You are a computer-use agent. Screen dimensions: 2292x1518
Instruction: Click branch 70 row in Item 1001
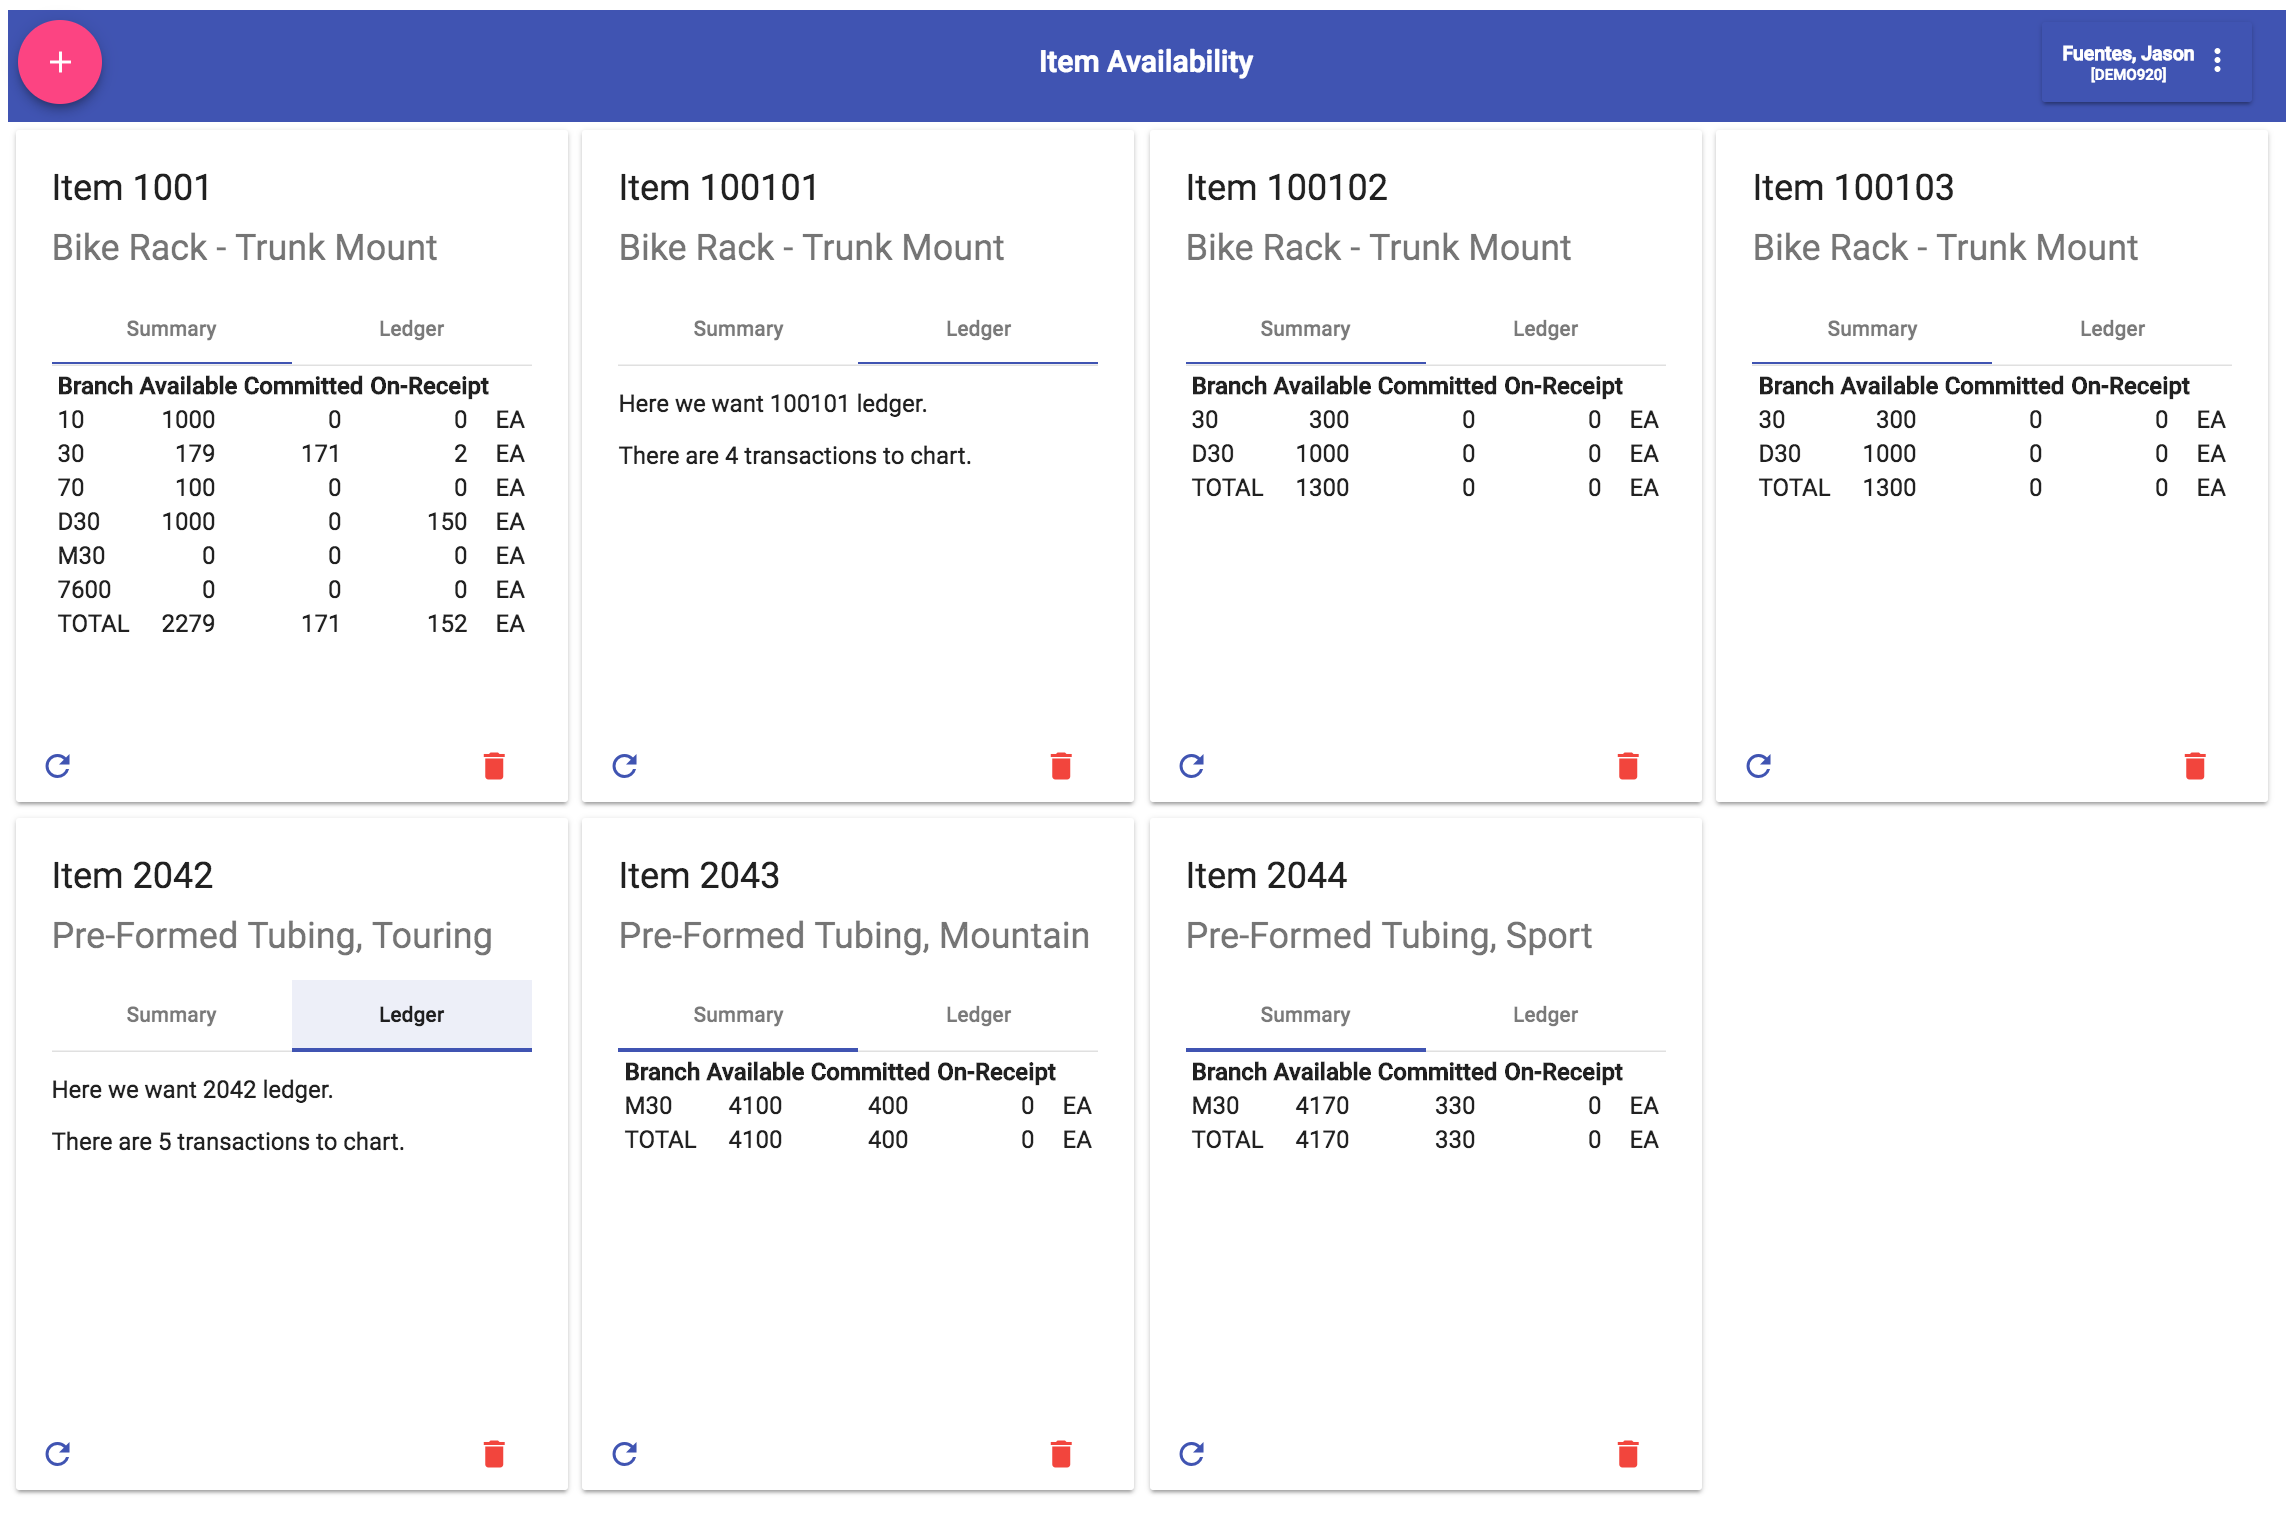click(x=292, y=488)
